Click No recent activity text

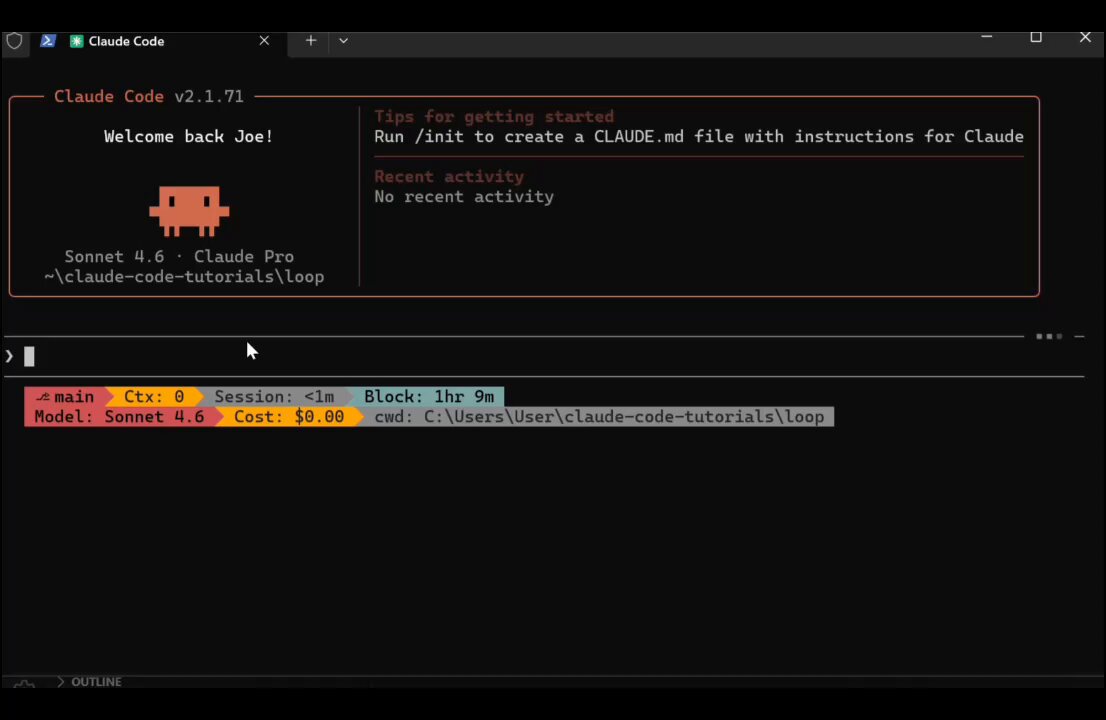(464, 197)
